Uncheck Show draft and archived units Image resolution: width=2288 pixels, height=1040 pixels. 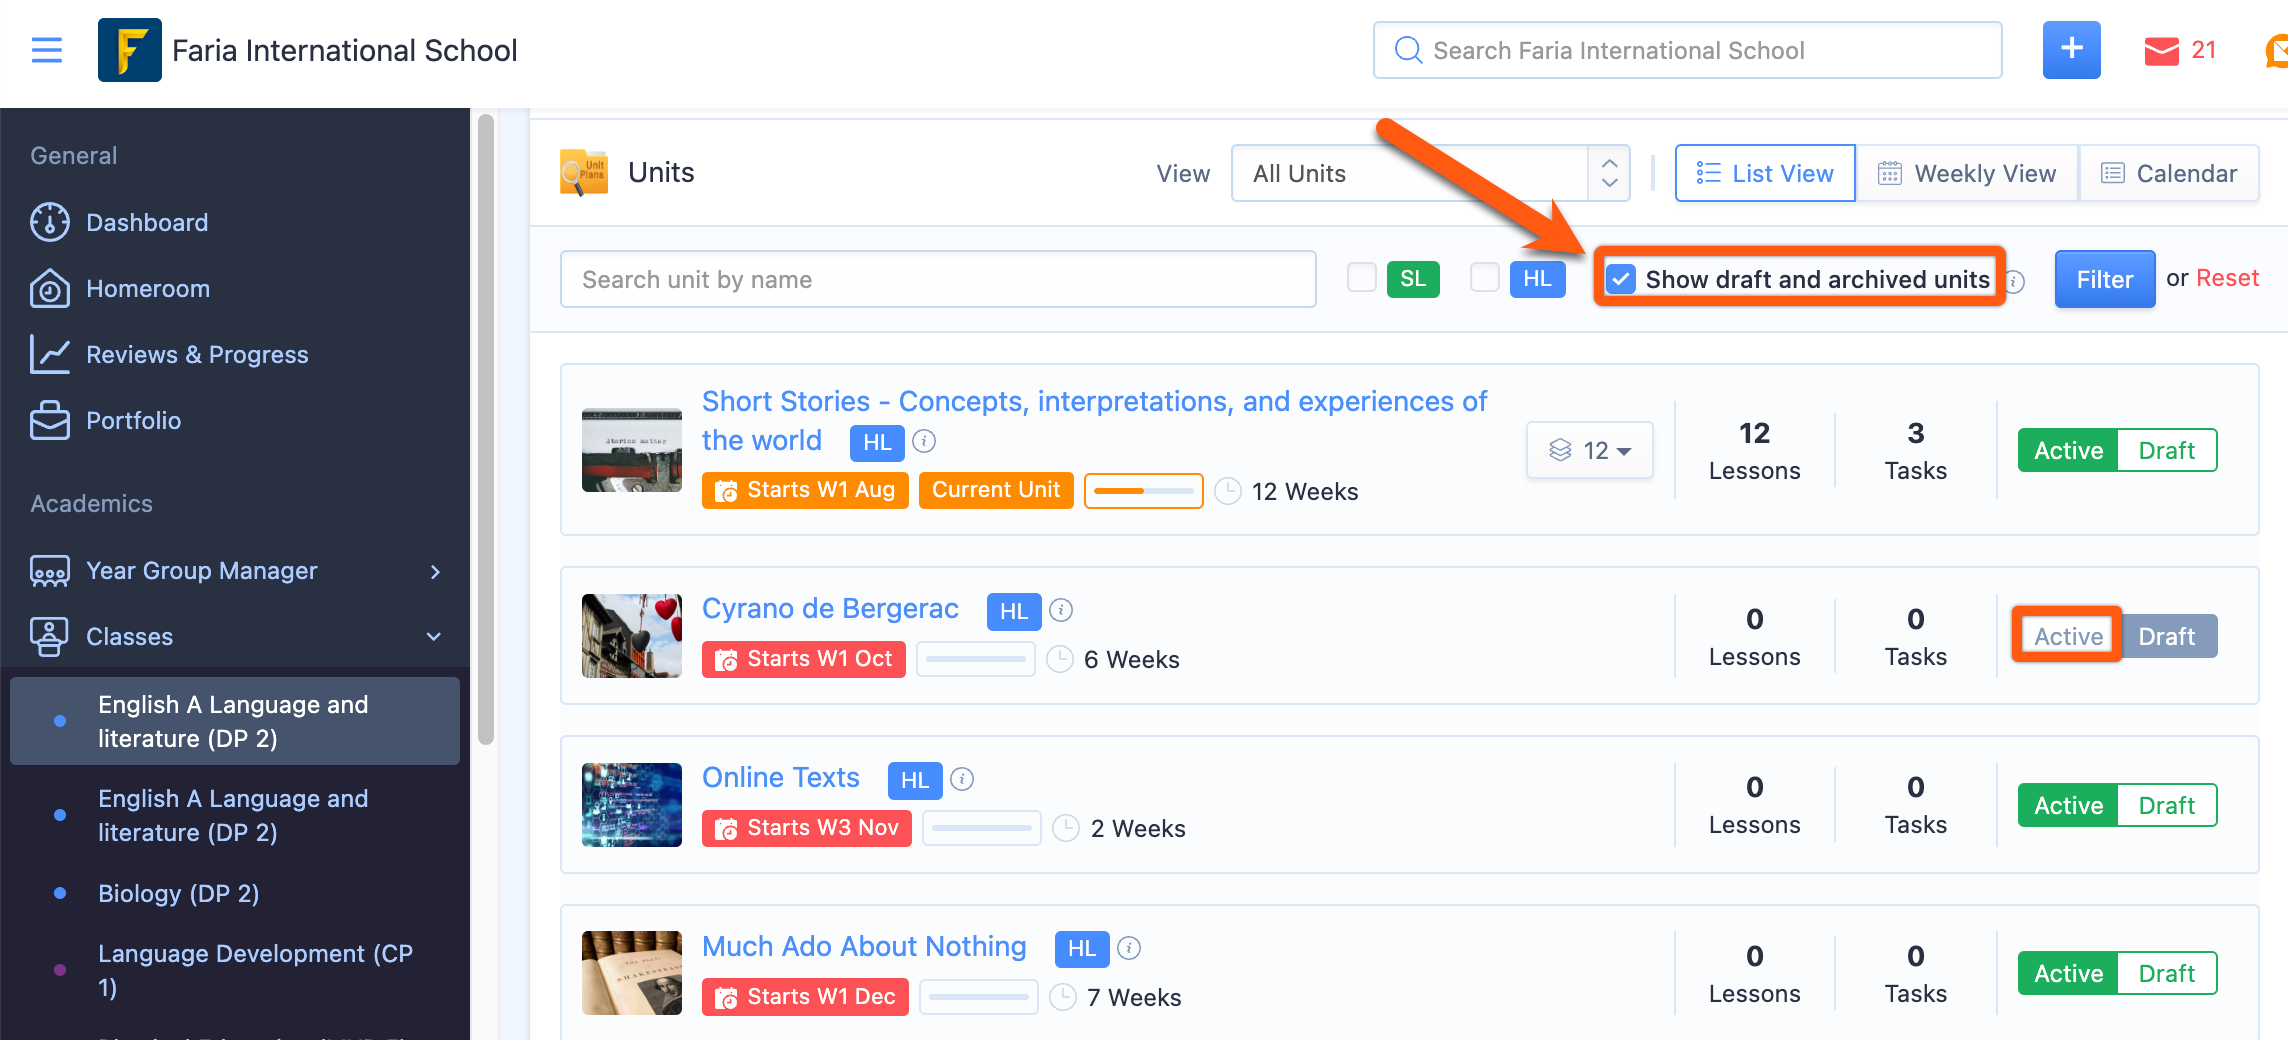pyautogui.click(x=1621, y=279)
